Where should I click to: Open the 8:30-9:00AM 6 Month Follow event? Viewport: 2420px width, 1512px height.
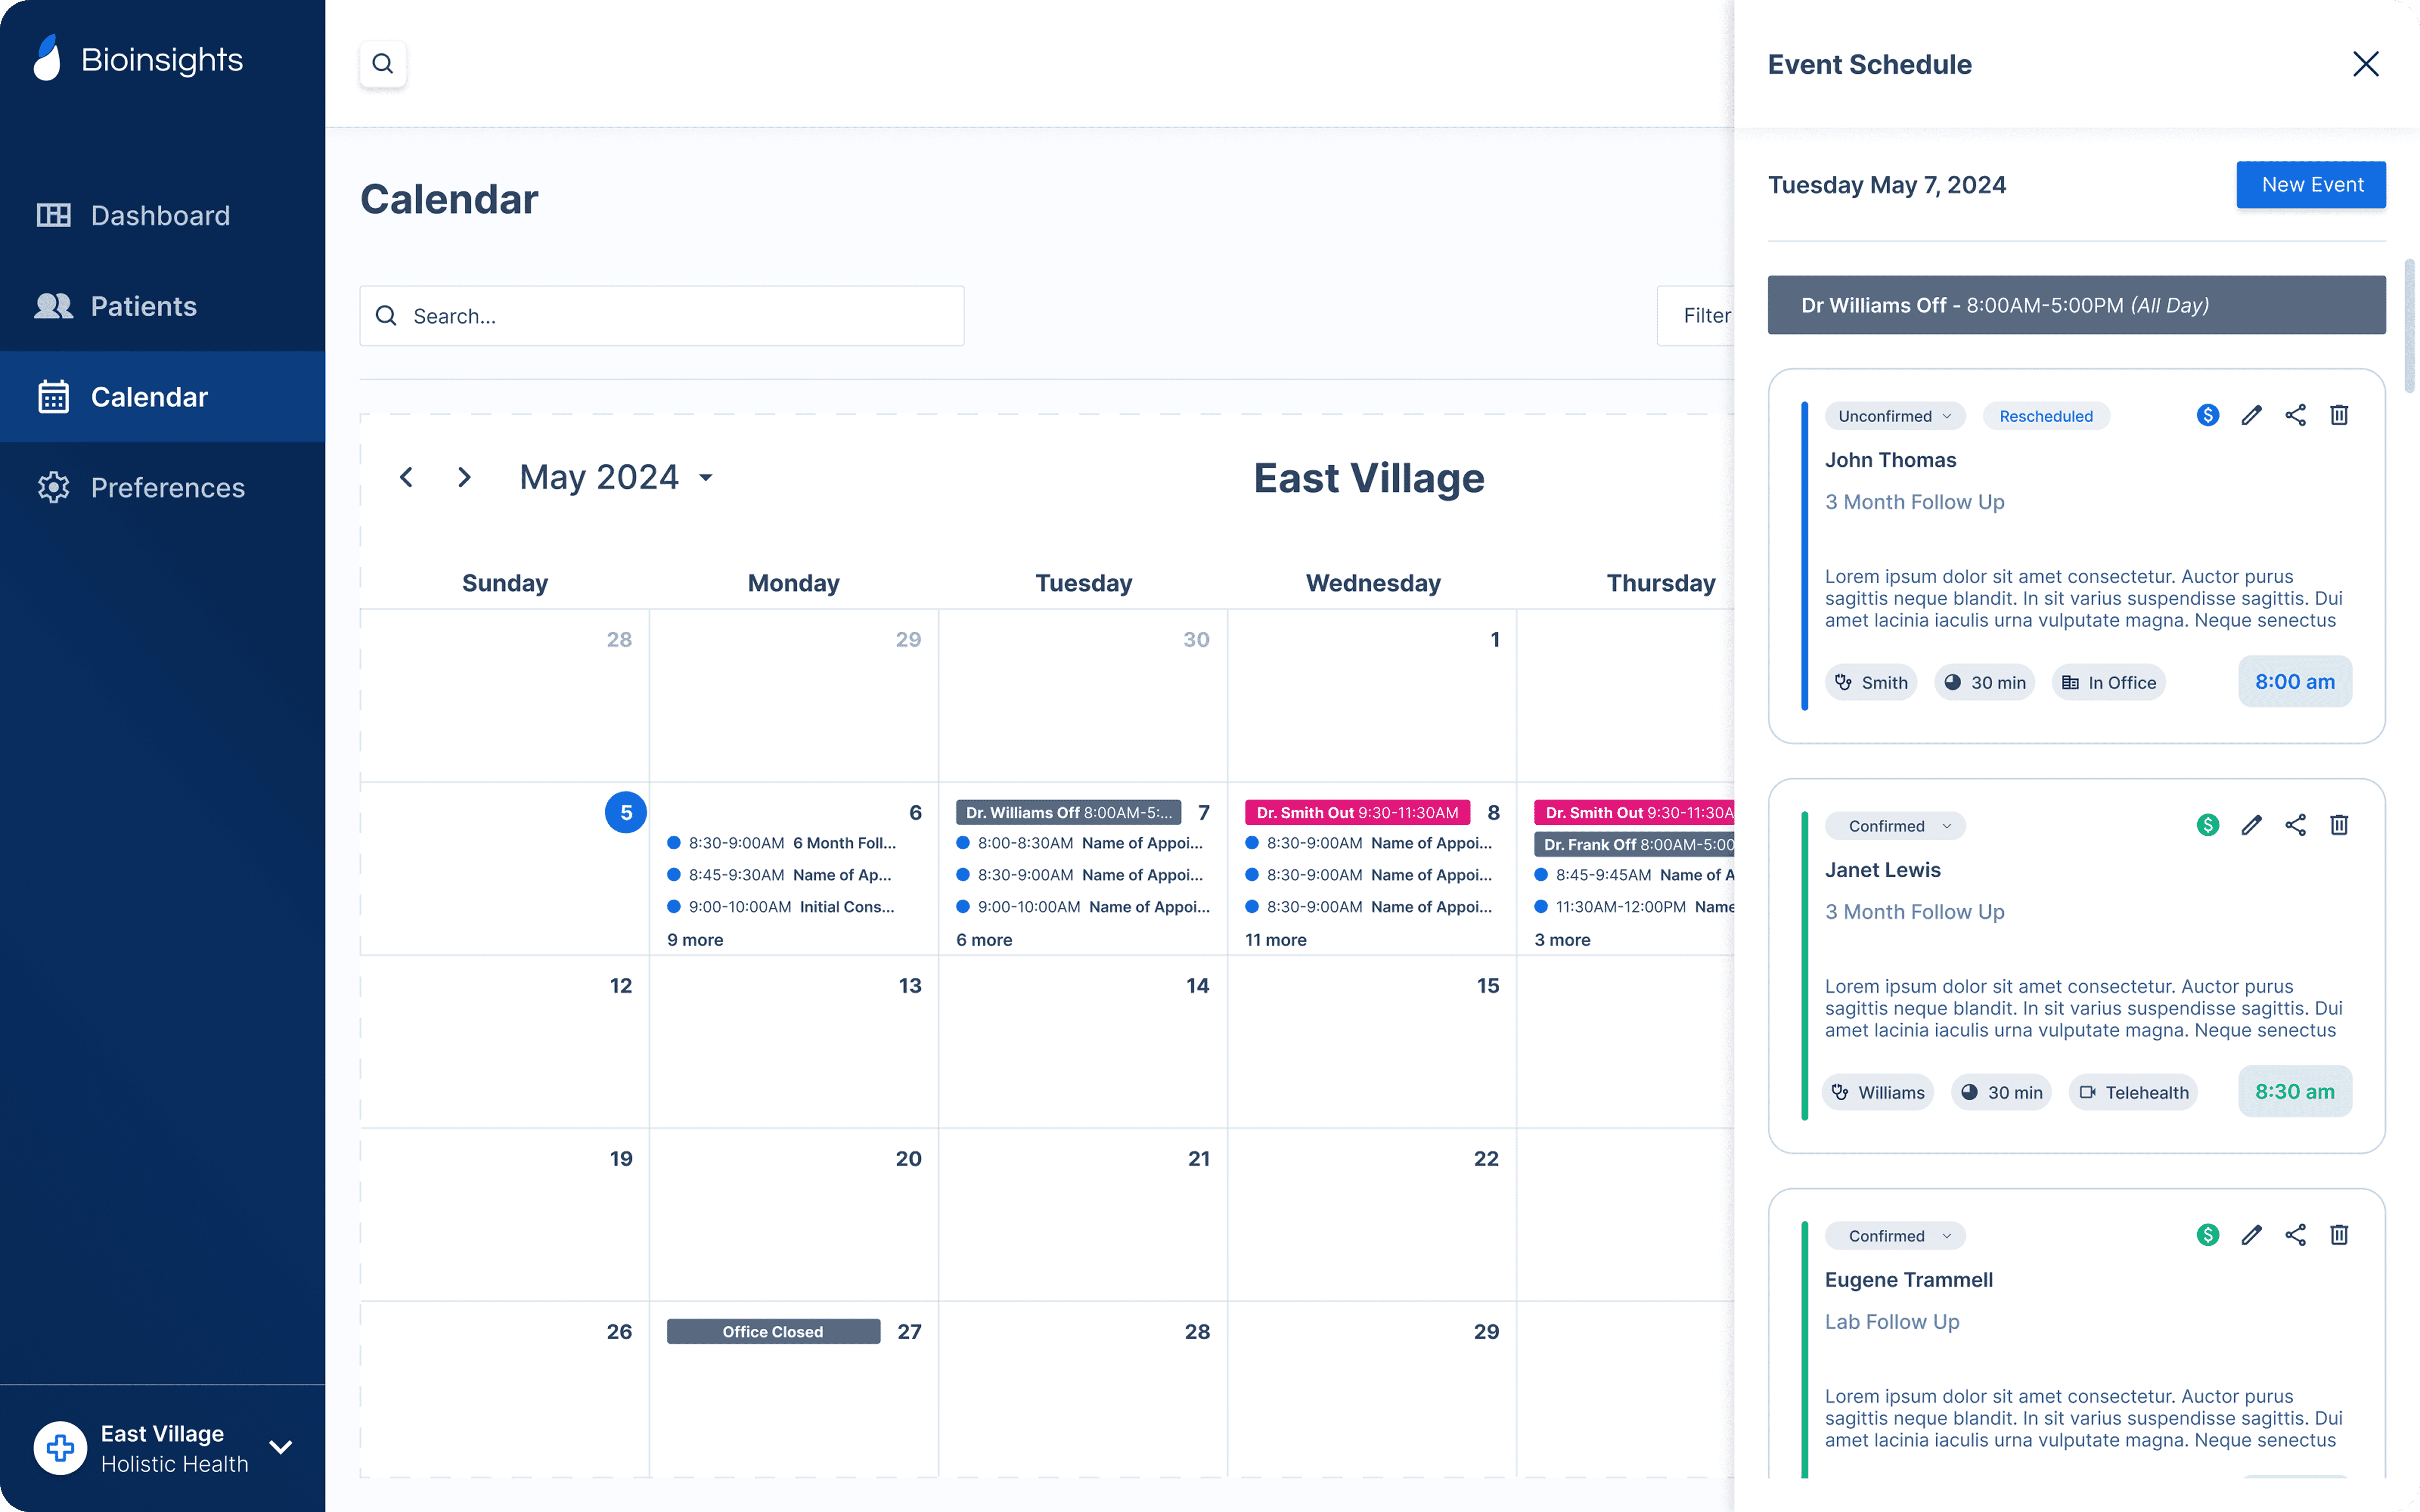click(x=782, y=843)
